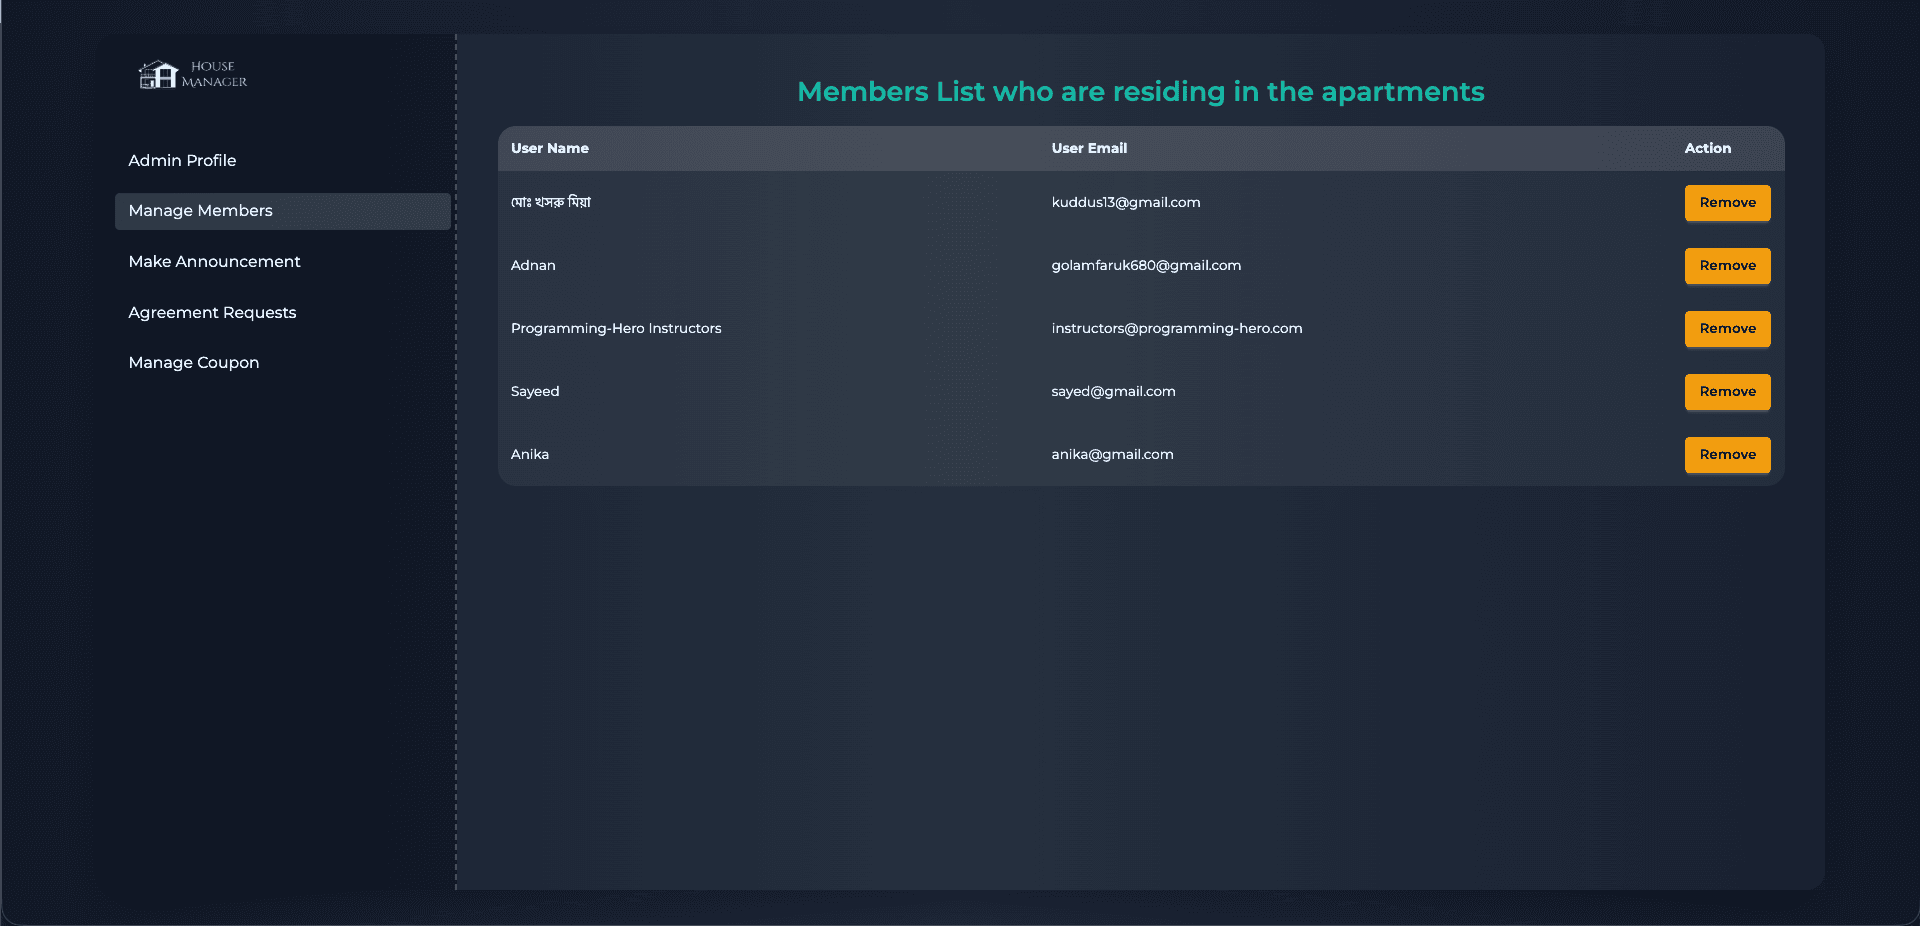This screenshot has height=926, width=1920.
Task: Click the instructors@programming-hero.com email cell
Action: (x=1177, y=328)
